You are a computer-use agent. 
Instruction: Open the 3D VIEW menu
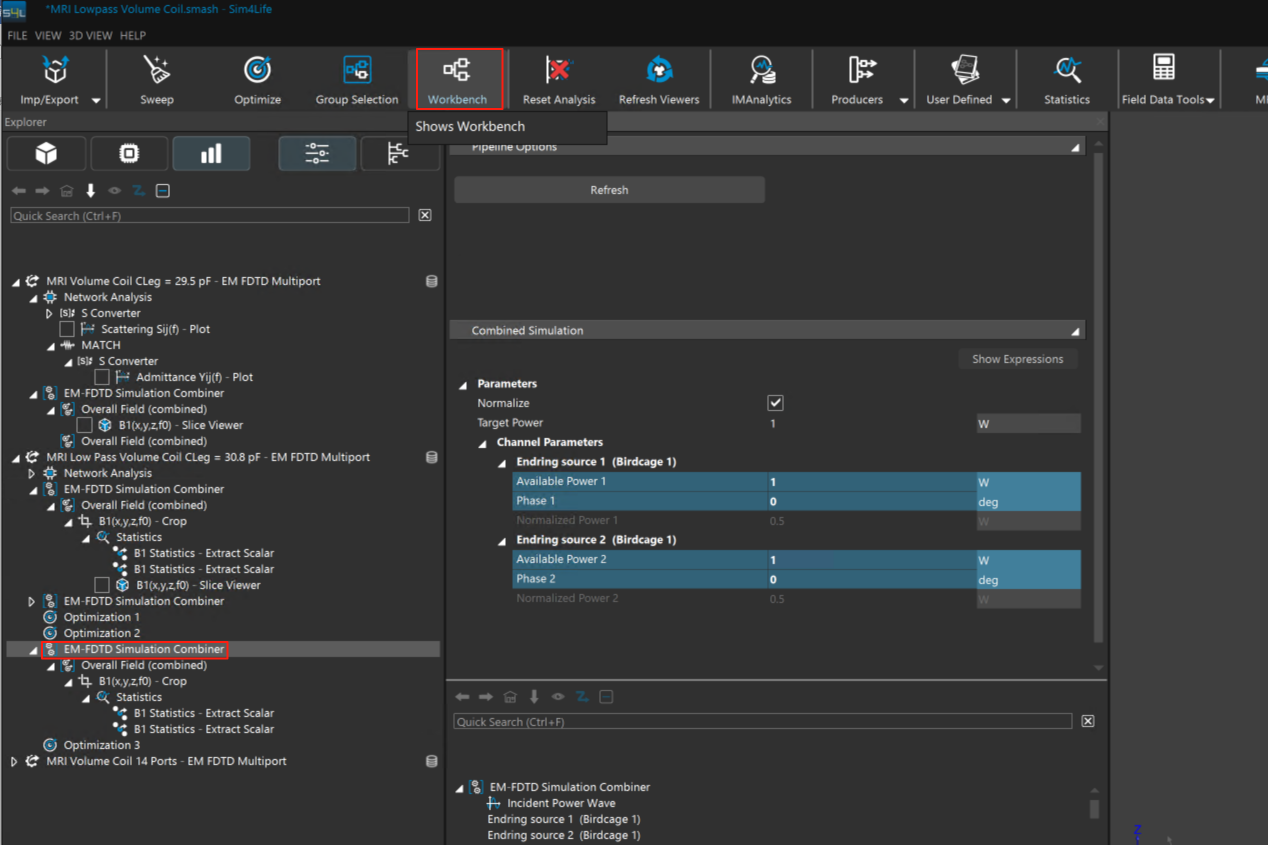point(90,35)
